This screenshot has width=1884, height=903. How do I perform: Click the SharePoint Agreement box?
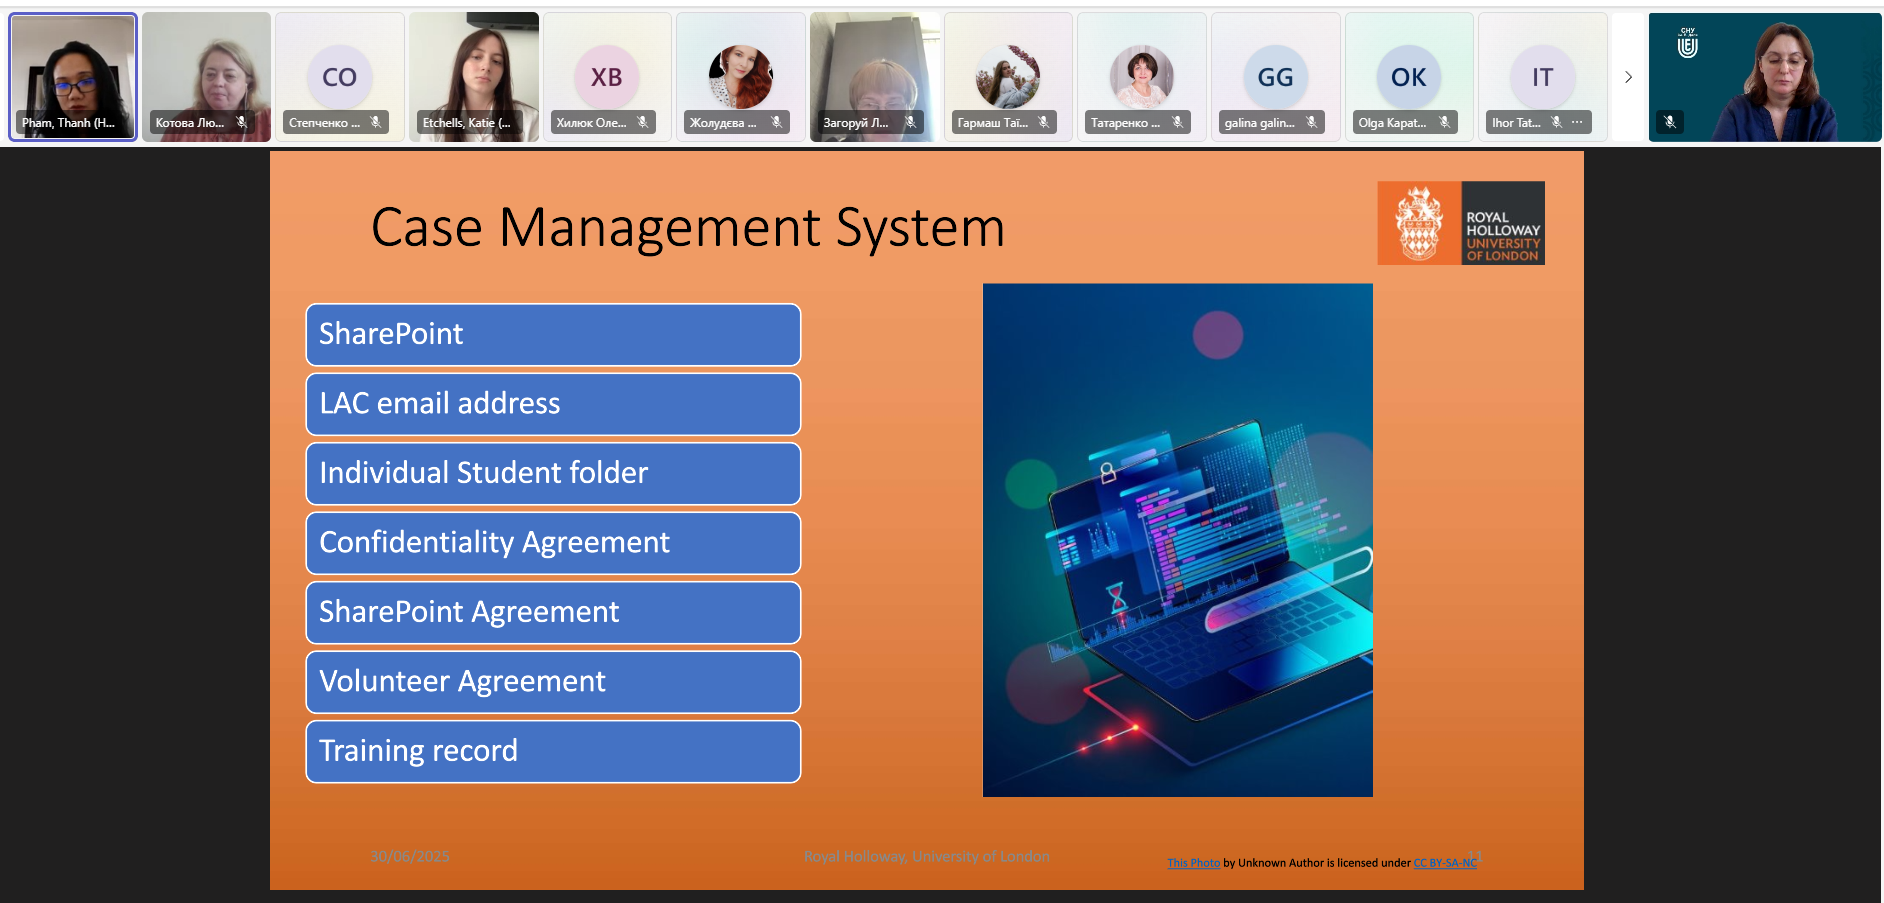coord(553,612)
